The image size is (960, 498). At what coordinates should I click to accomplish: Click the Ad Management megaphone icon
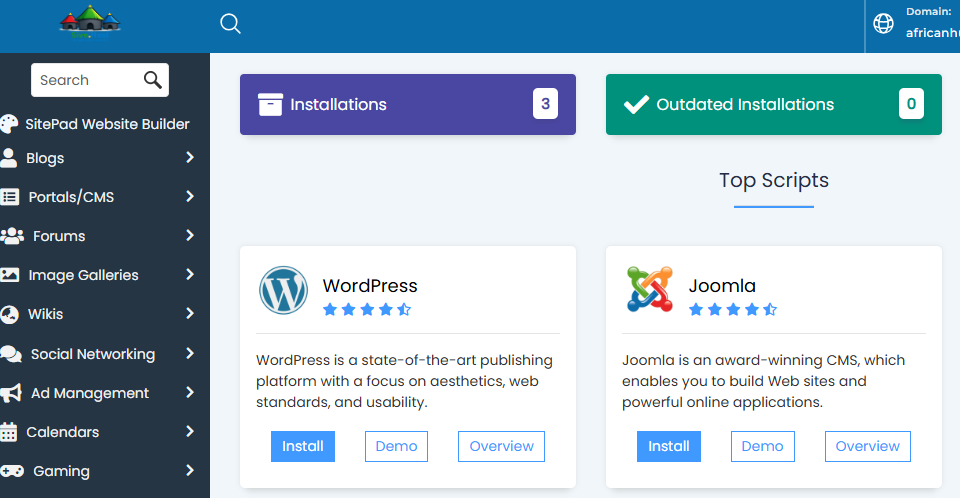point(11,393)
